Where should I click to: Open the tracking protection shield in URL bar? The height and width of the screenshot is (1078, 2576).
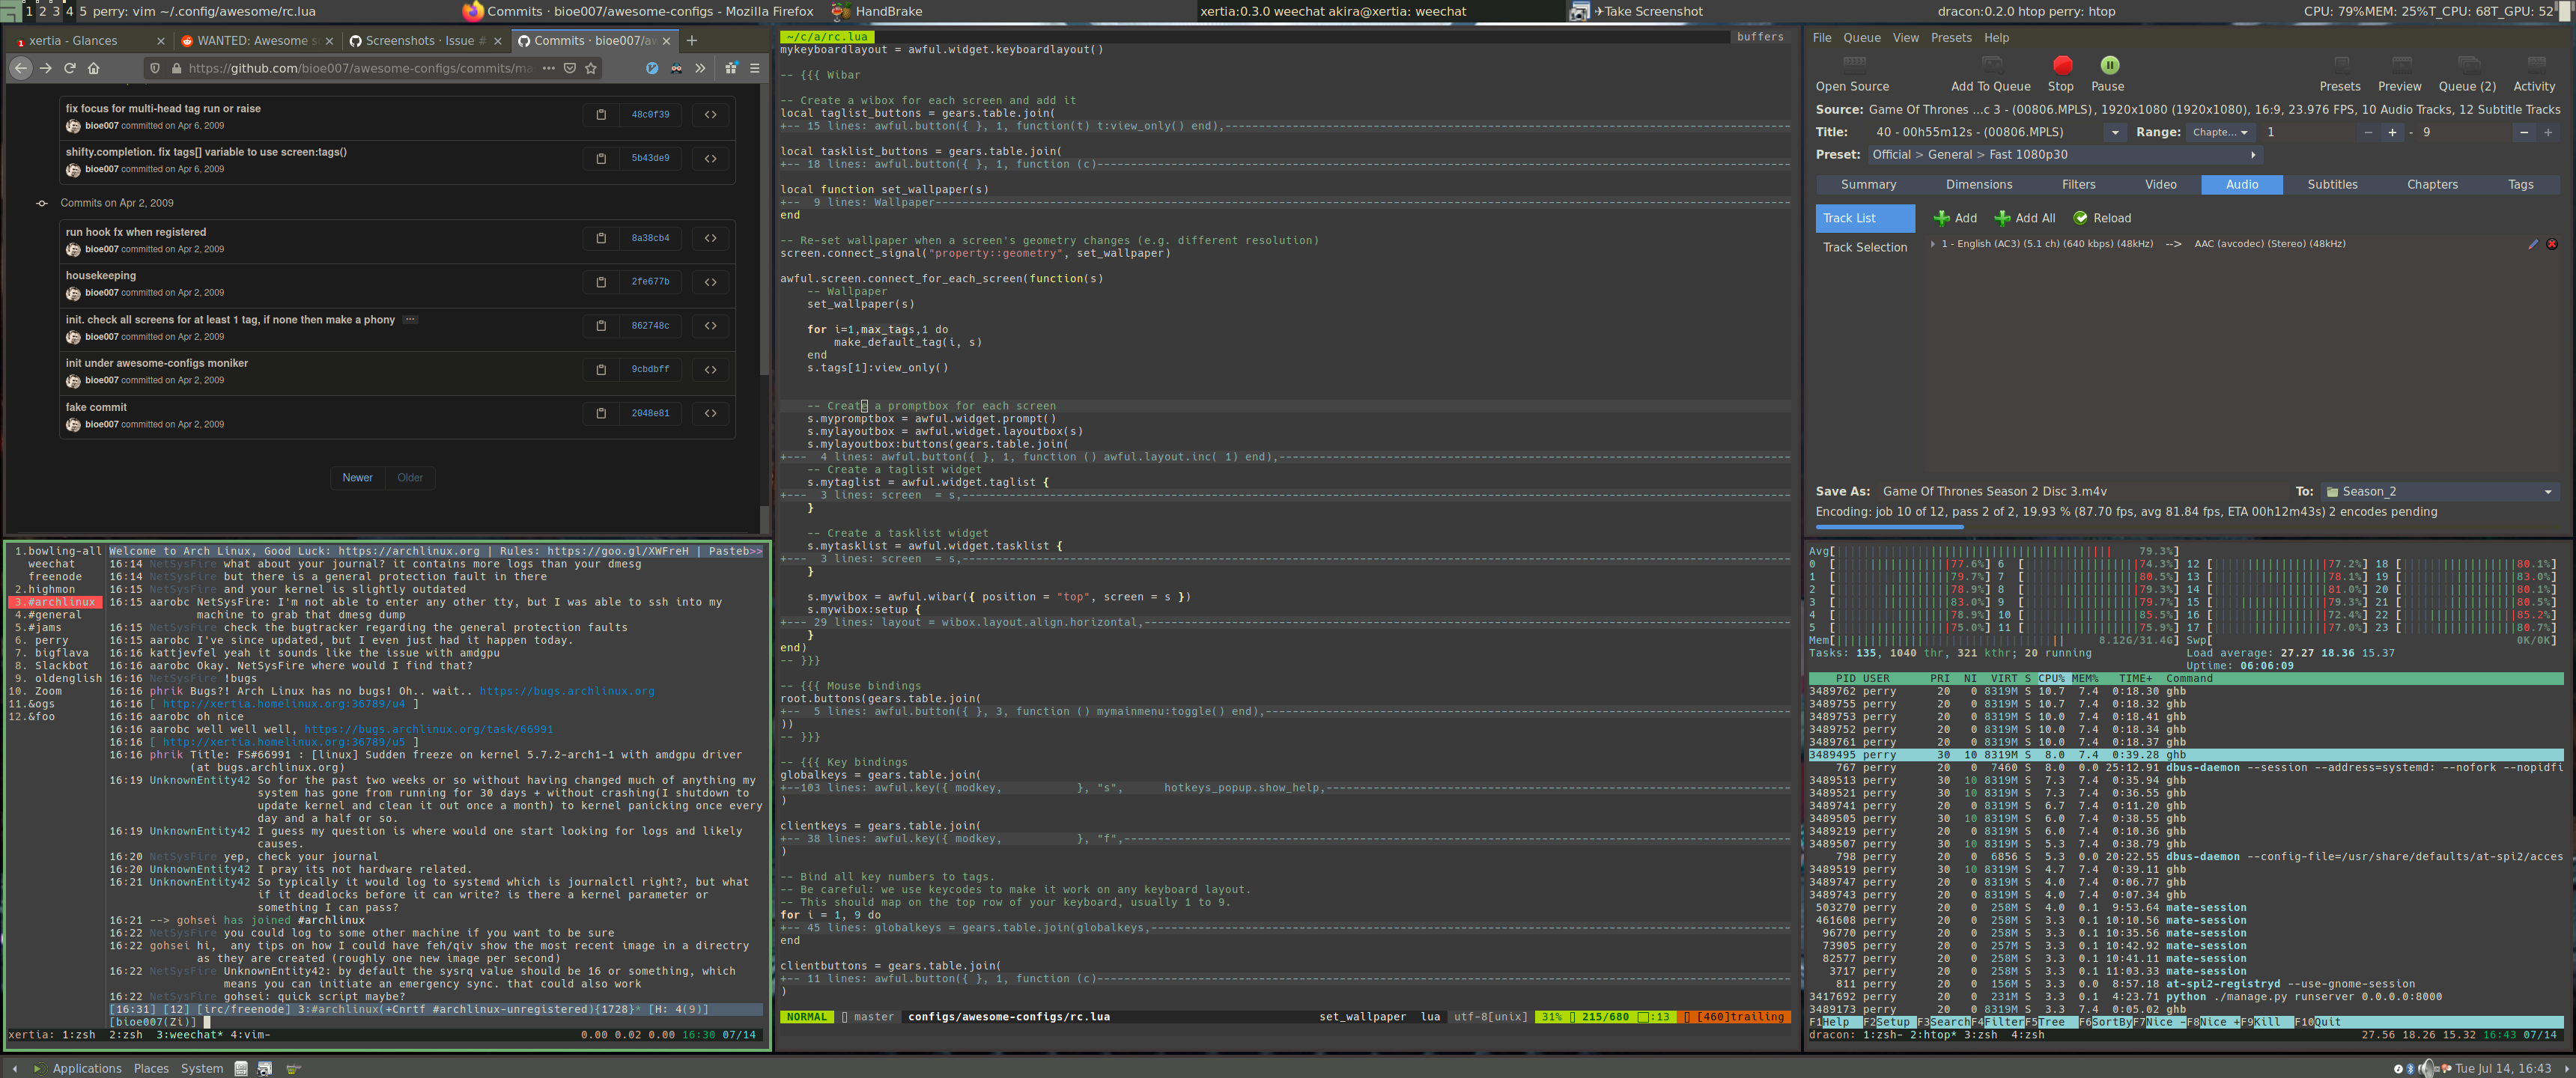point(154,68)
